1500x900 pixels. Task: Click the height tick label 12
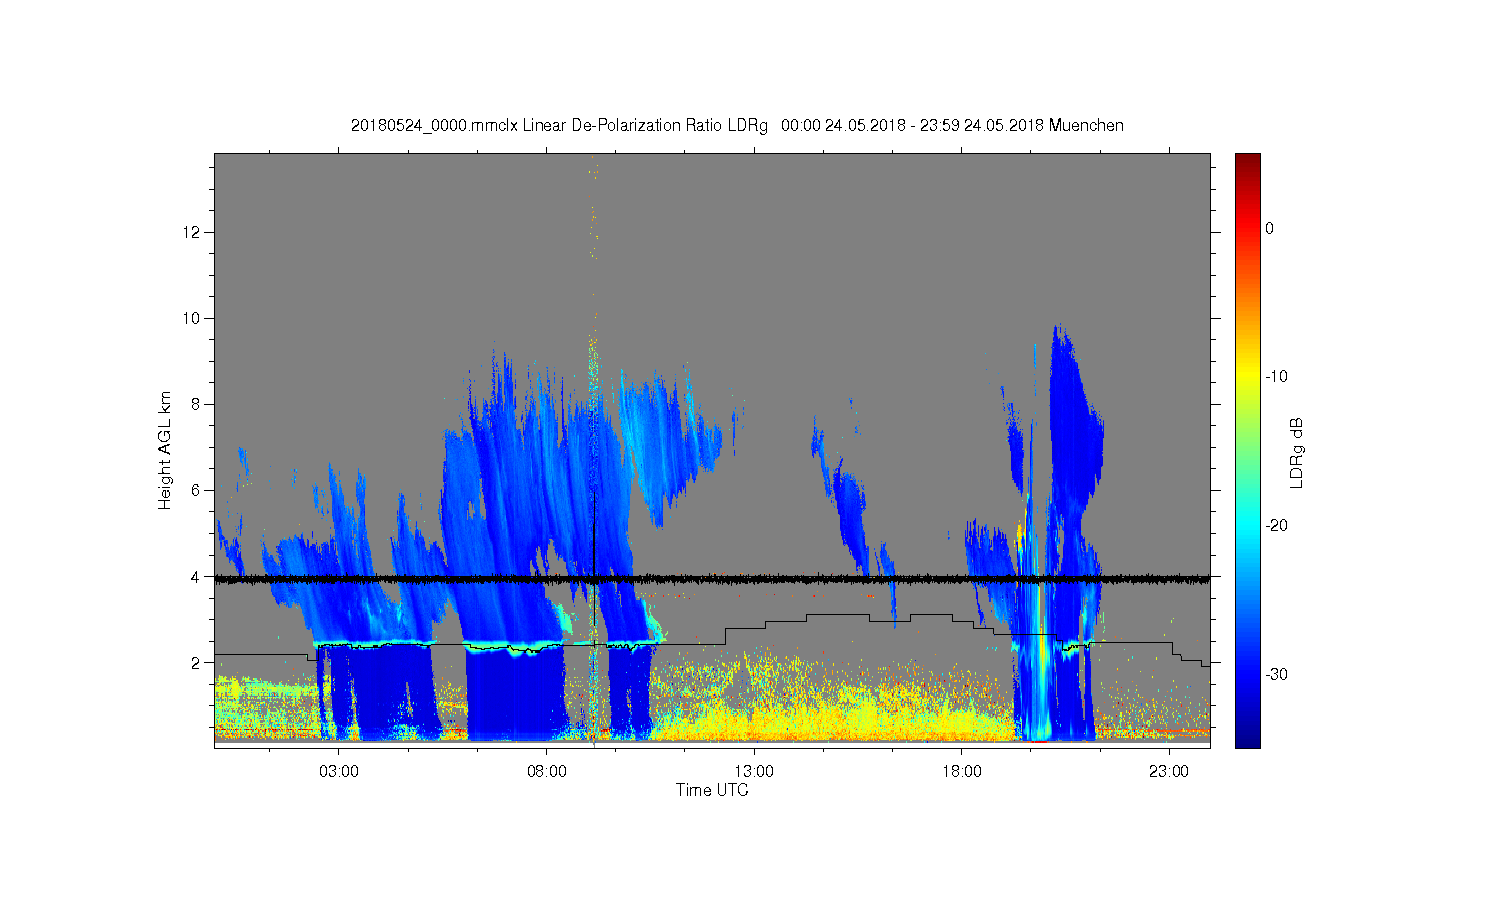(192, 233)
